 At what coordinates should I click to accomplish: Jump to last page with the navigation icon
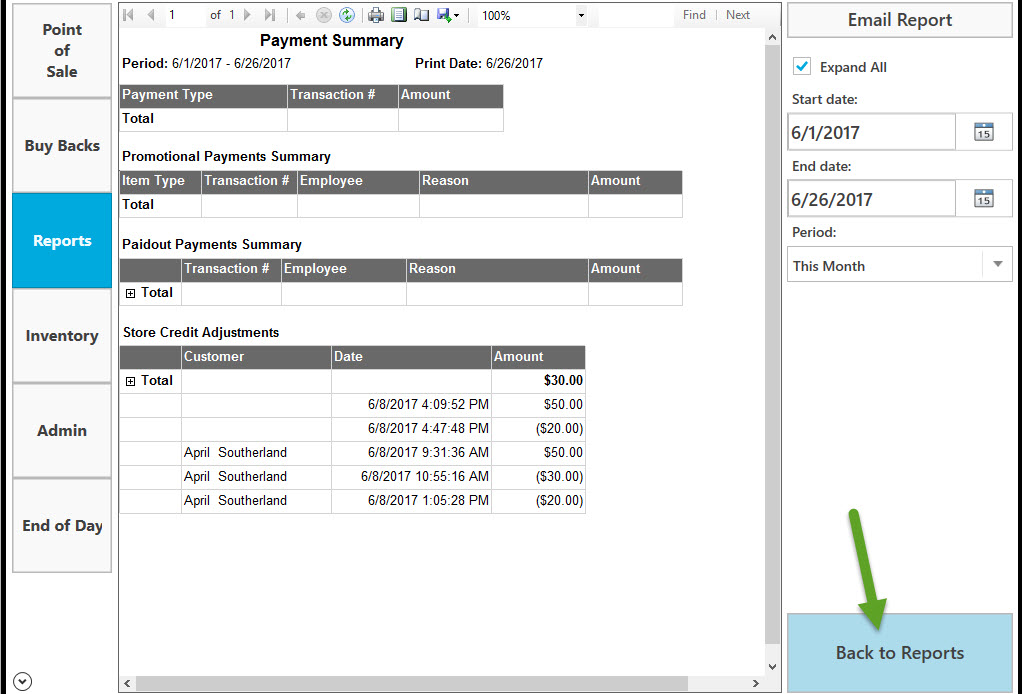click(x=270, y=14)
